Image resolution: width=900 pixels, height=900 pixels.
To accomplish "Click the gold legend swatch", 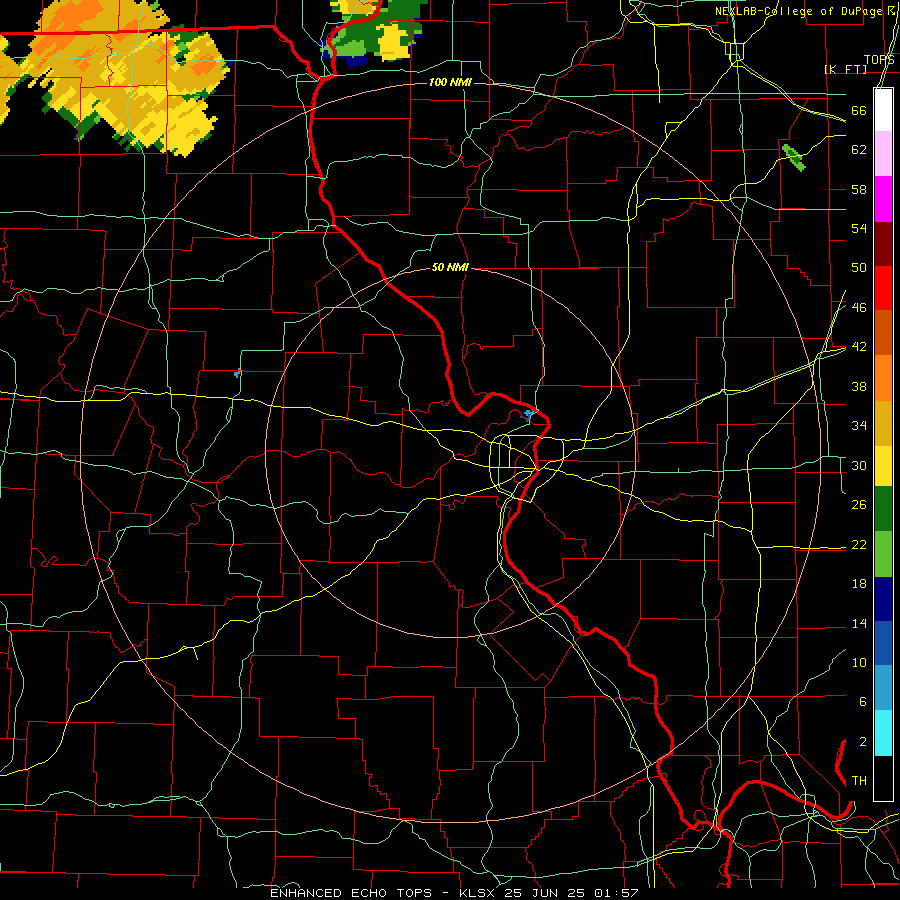I will (883, 423).
